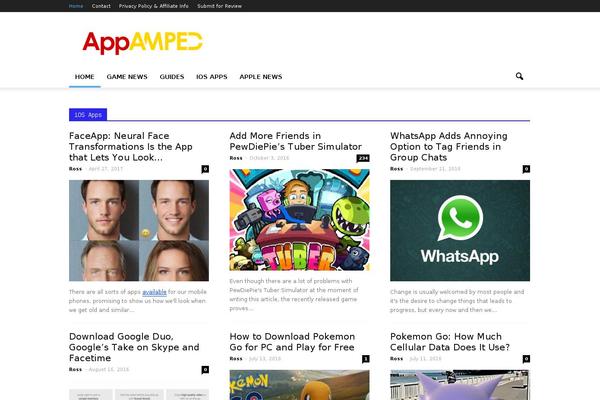The height and width of the screenshot is (400, 600).
Task: Click author Ross under WhatsApp article
Action: (x=396, y=169)
